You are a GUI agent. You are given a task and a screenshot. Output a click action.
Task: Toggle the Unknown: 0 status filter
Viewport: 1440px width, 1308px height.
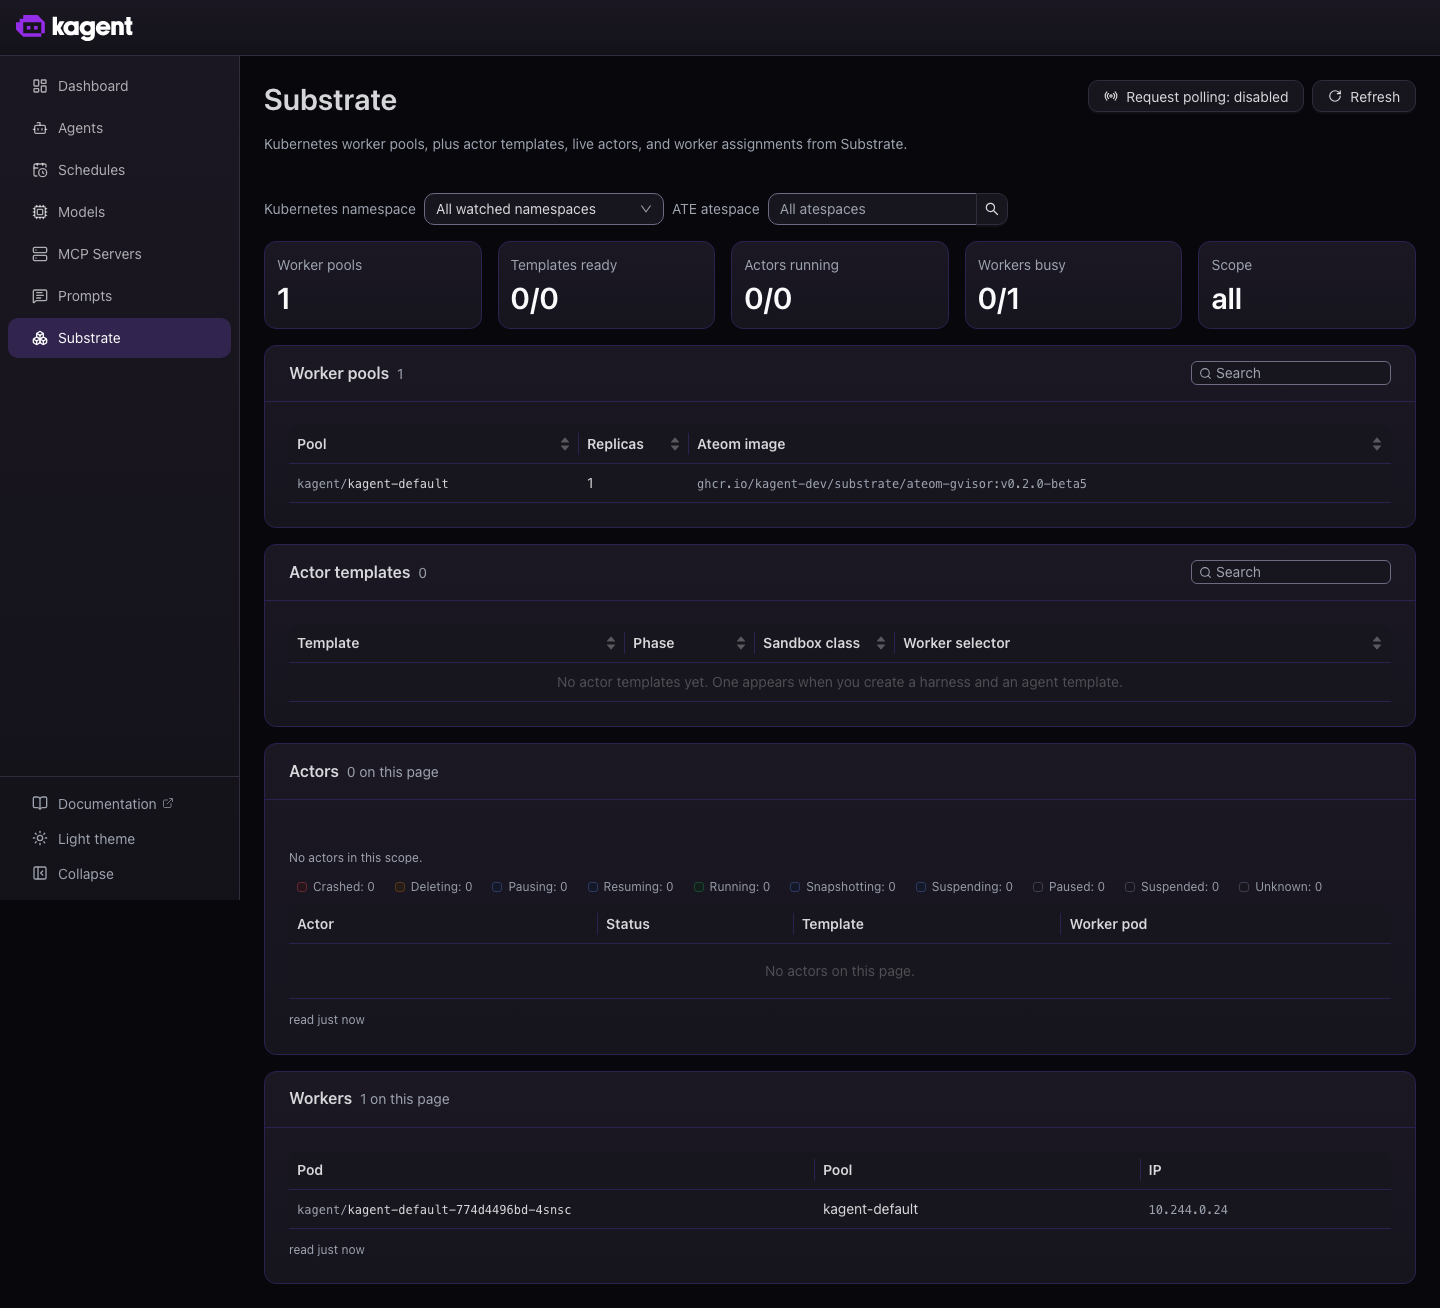tap(1281, 887)
